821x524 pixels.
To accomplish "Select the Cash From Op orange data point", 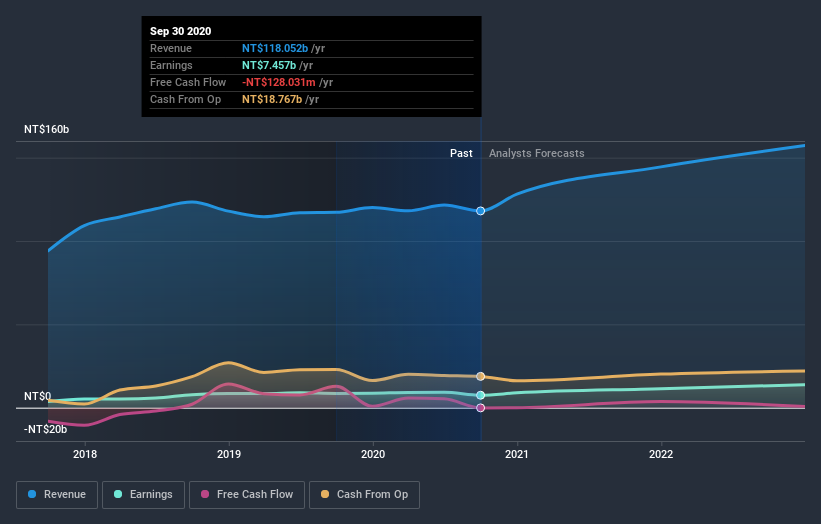I will click(480, 376).
